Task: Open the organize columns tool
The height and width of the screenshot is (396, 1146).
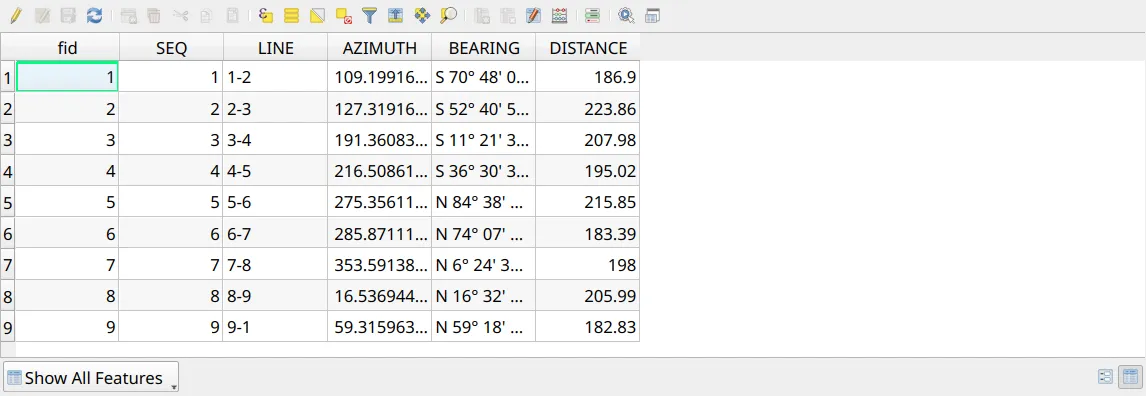Action: [x=534, y=15]
